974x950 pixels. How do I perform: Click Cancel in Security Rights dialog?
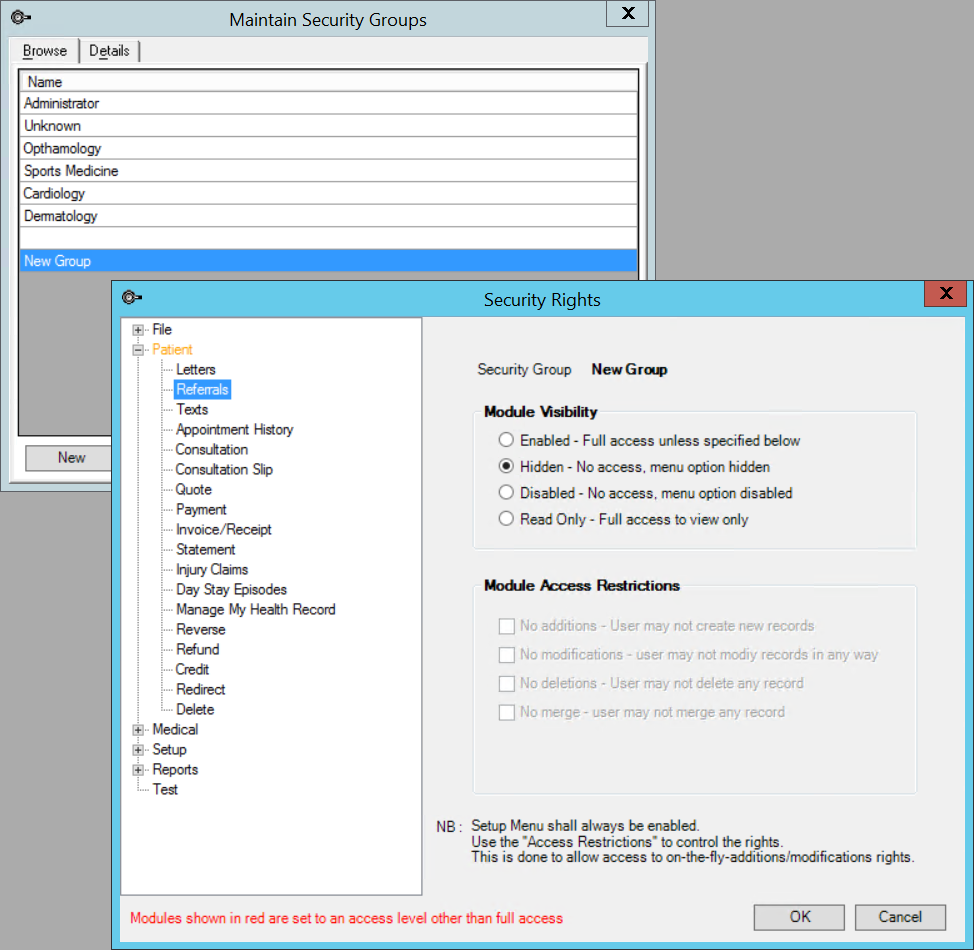click(900, 917)
